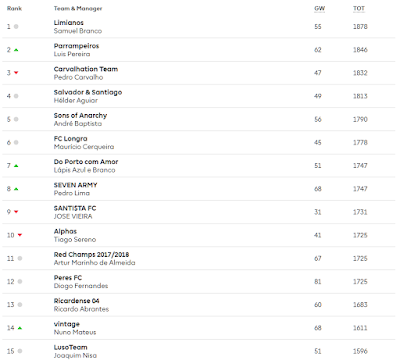Click the grey dot beside rank 15
400x360 pixels.
click(x=20, y=351)
